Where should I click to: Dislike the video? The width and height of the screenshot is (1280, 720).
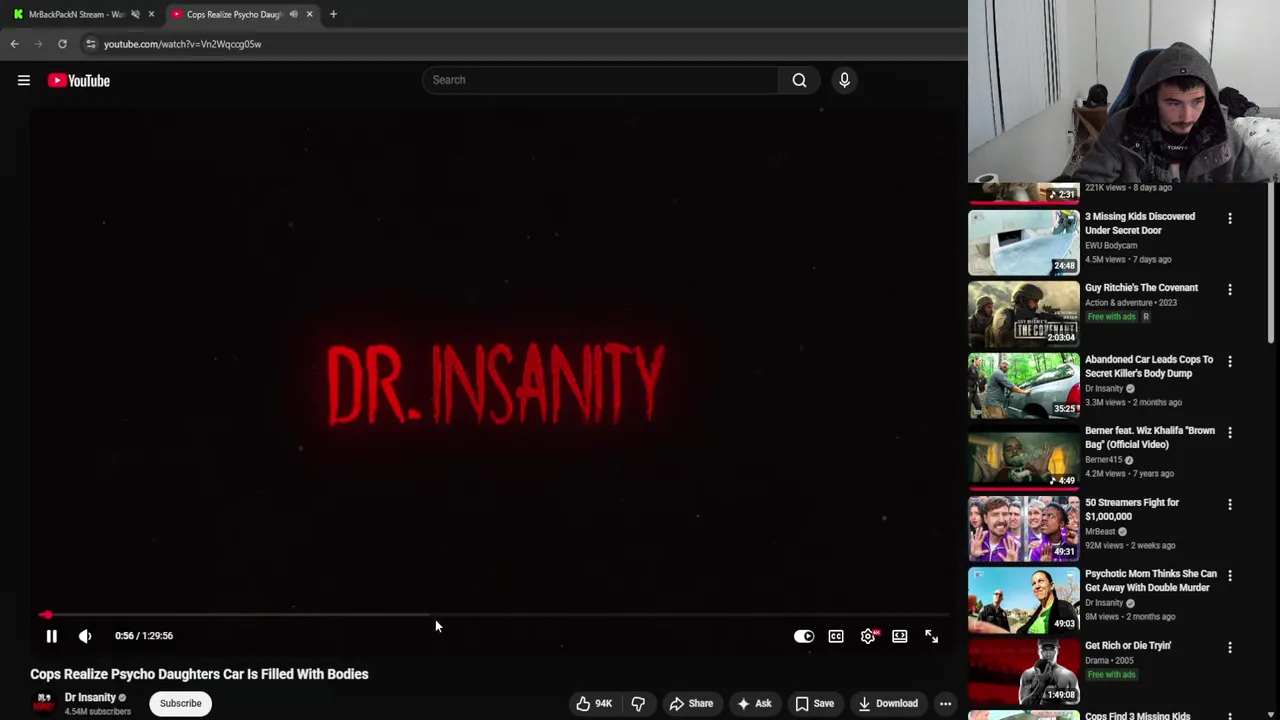click(638, 704)
